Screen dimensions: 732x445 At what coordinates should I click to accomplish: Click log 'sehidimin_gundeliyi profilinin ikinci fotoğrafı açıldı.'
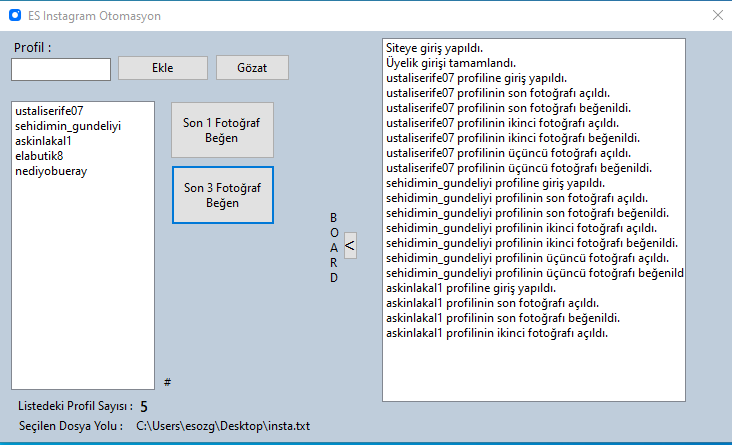pyautogui.click(x=521, y=228)
